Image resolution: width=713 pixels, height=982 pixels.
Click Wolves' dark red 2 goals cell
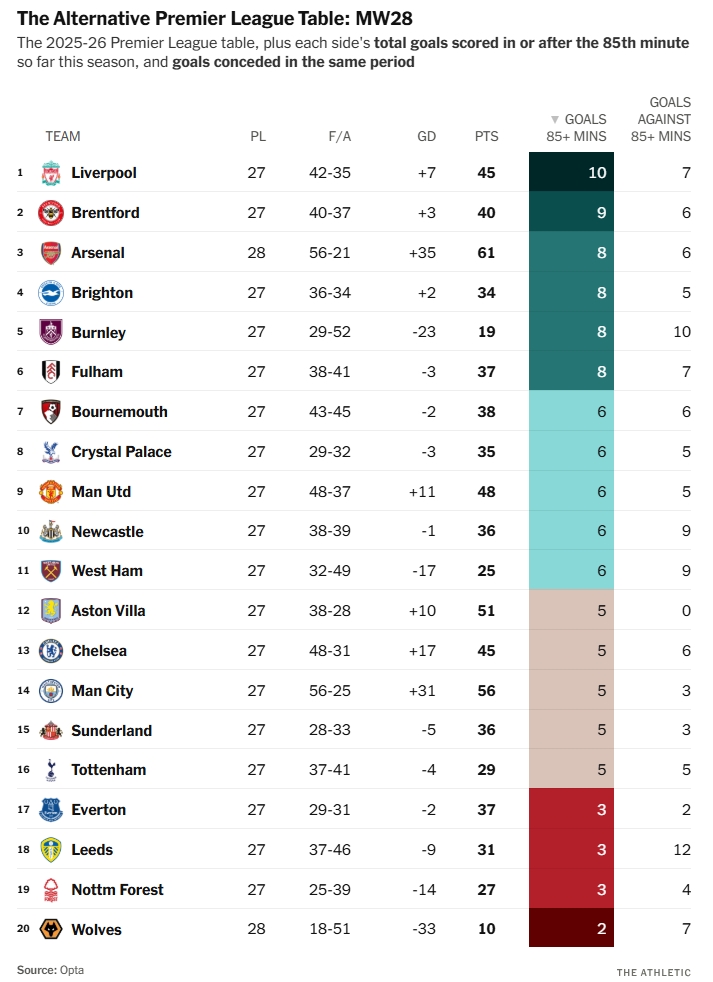click(x=571, y=930)
